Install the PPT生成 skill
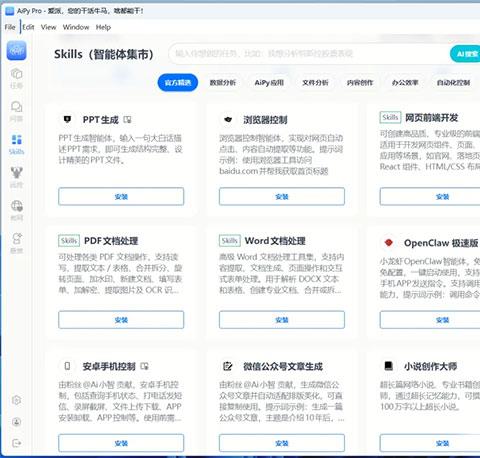 pyautogui.click(x=121, y=197)
